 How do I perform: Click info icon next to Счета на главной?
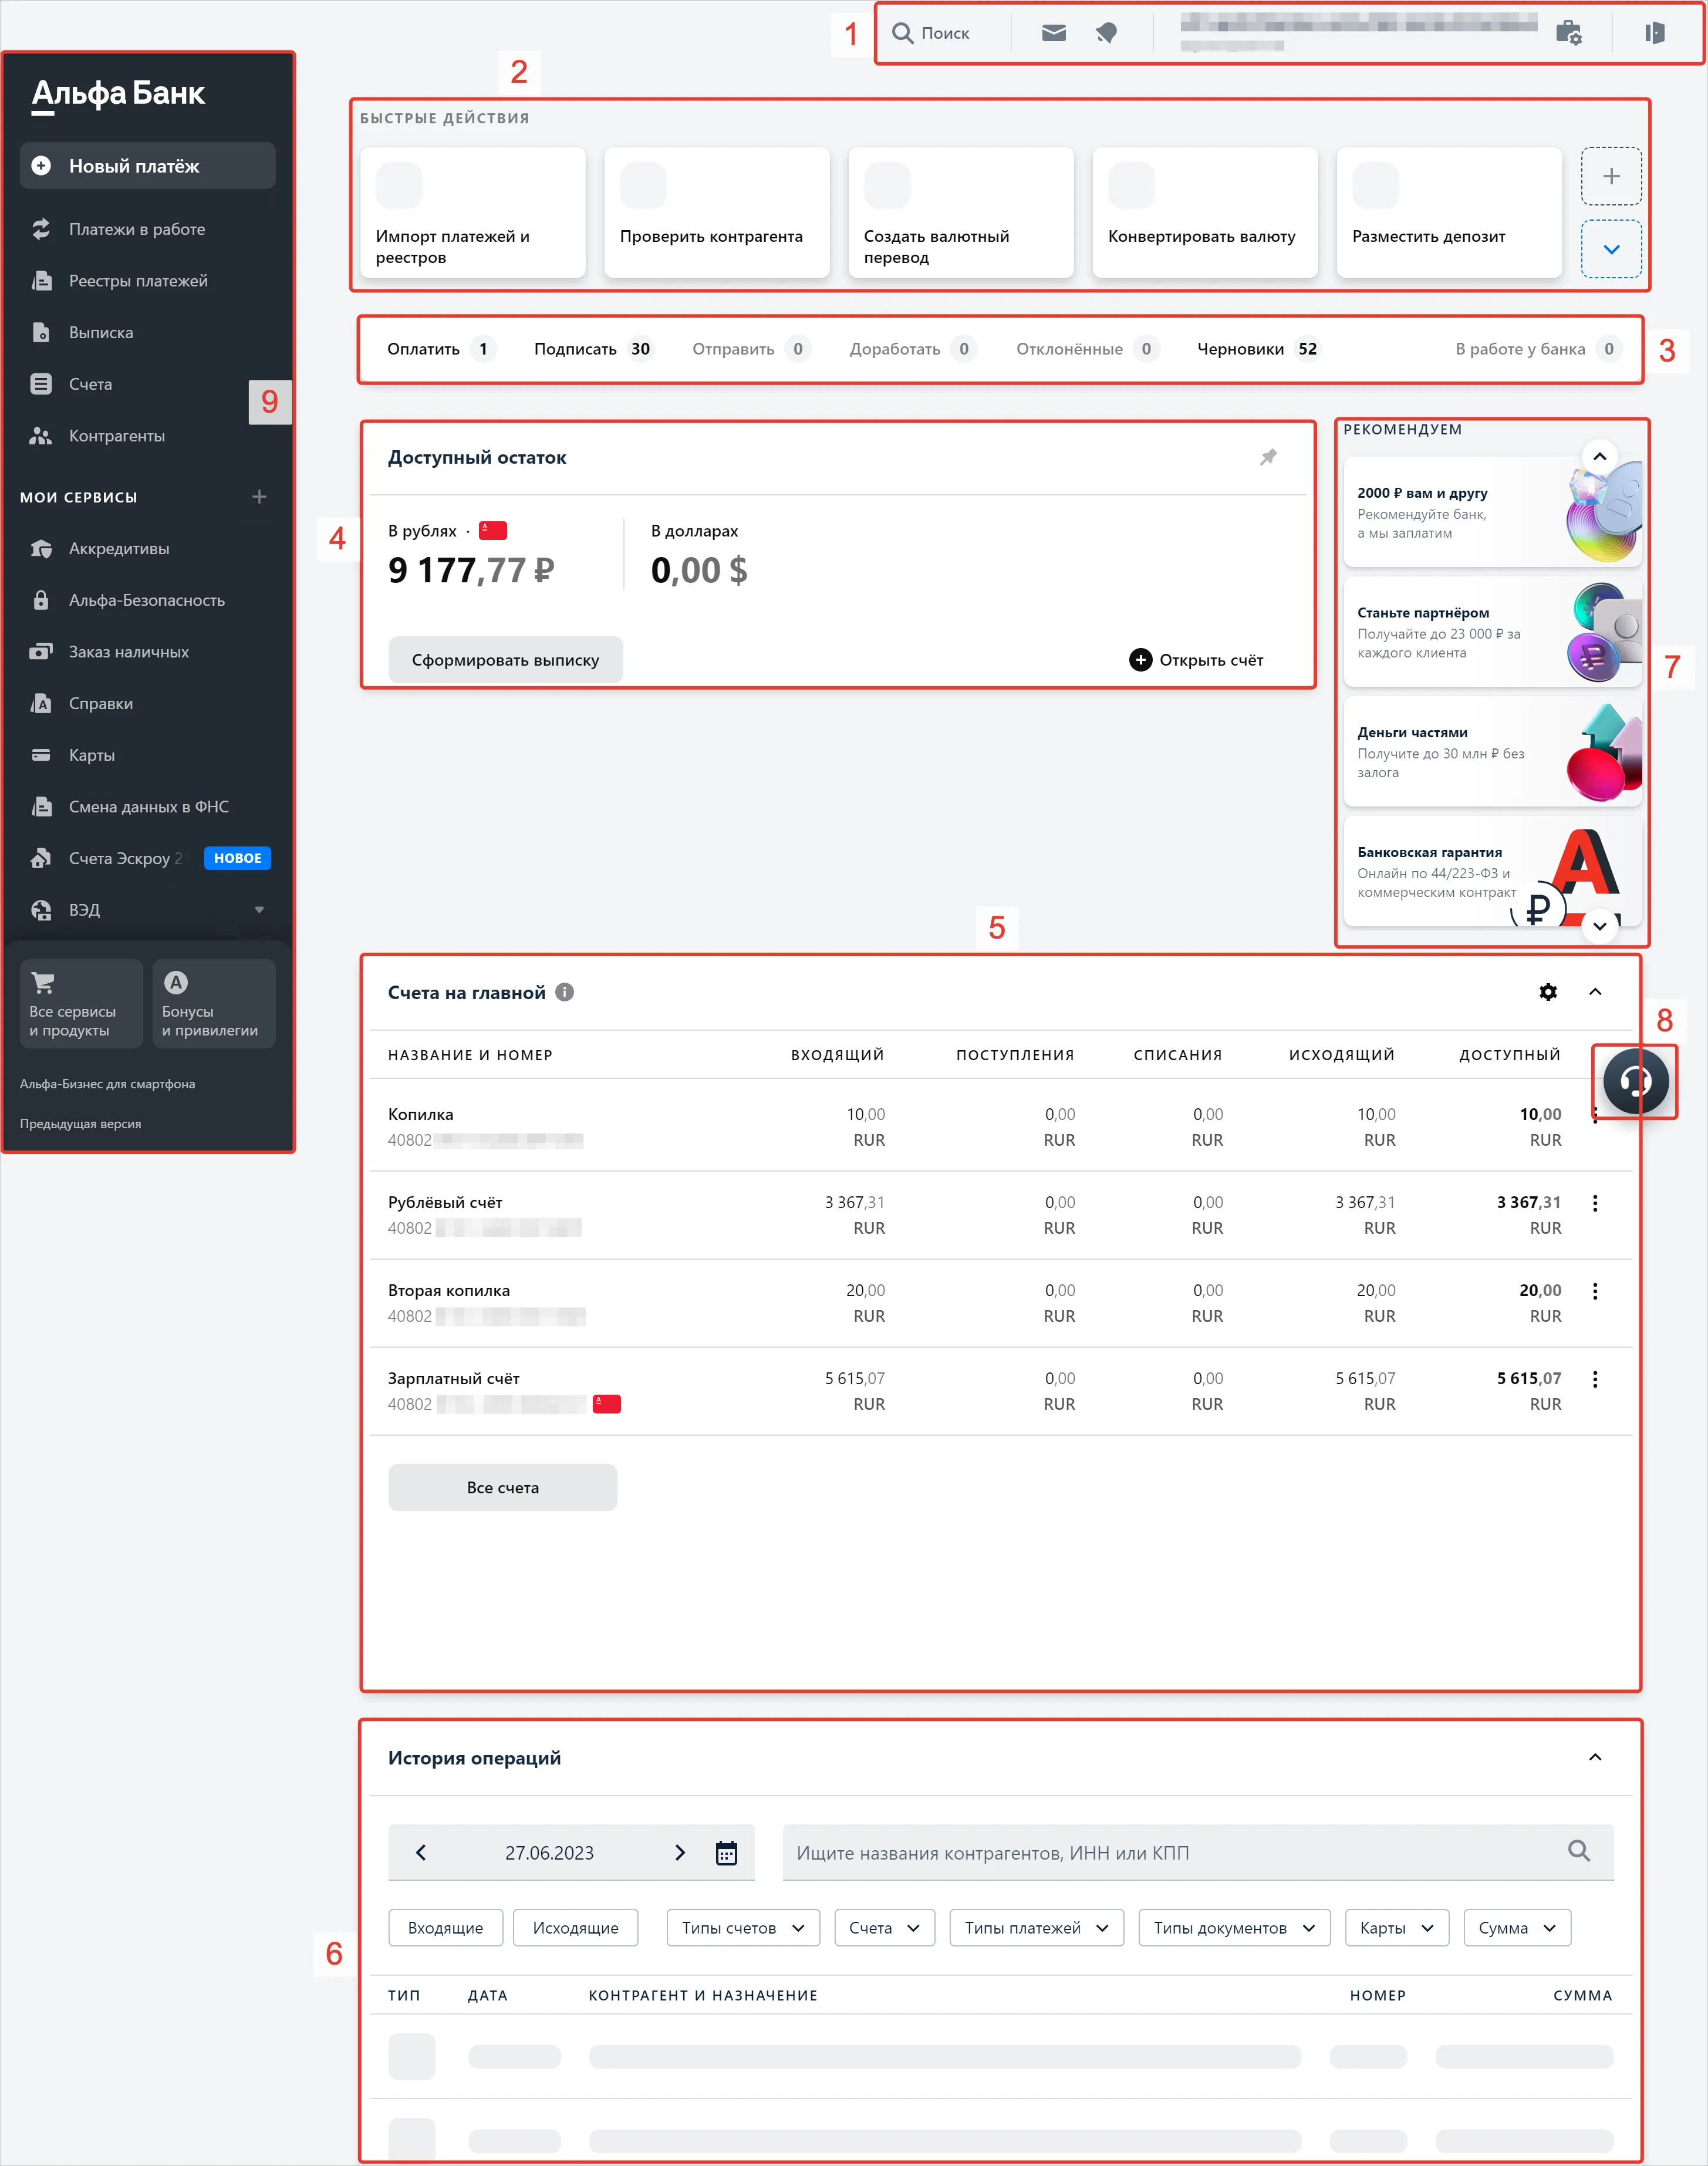pyautogui.click(x=565, y=992)
